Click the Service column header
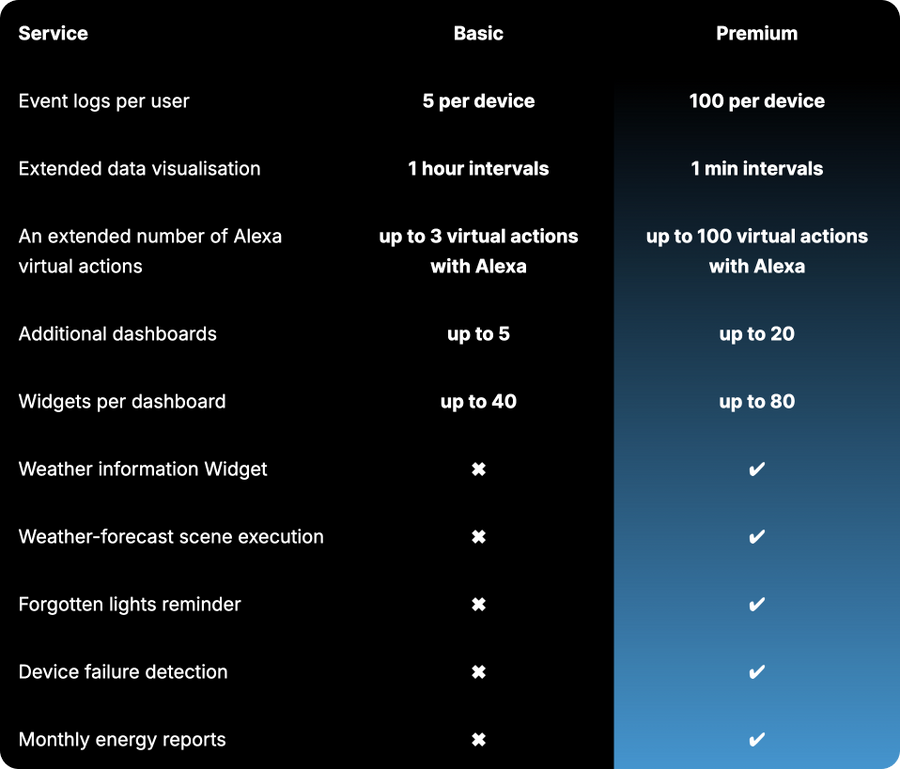Screen dimensions: 900x769 (x=53, y=33)
